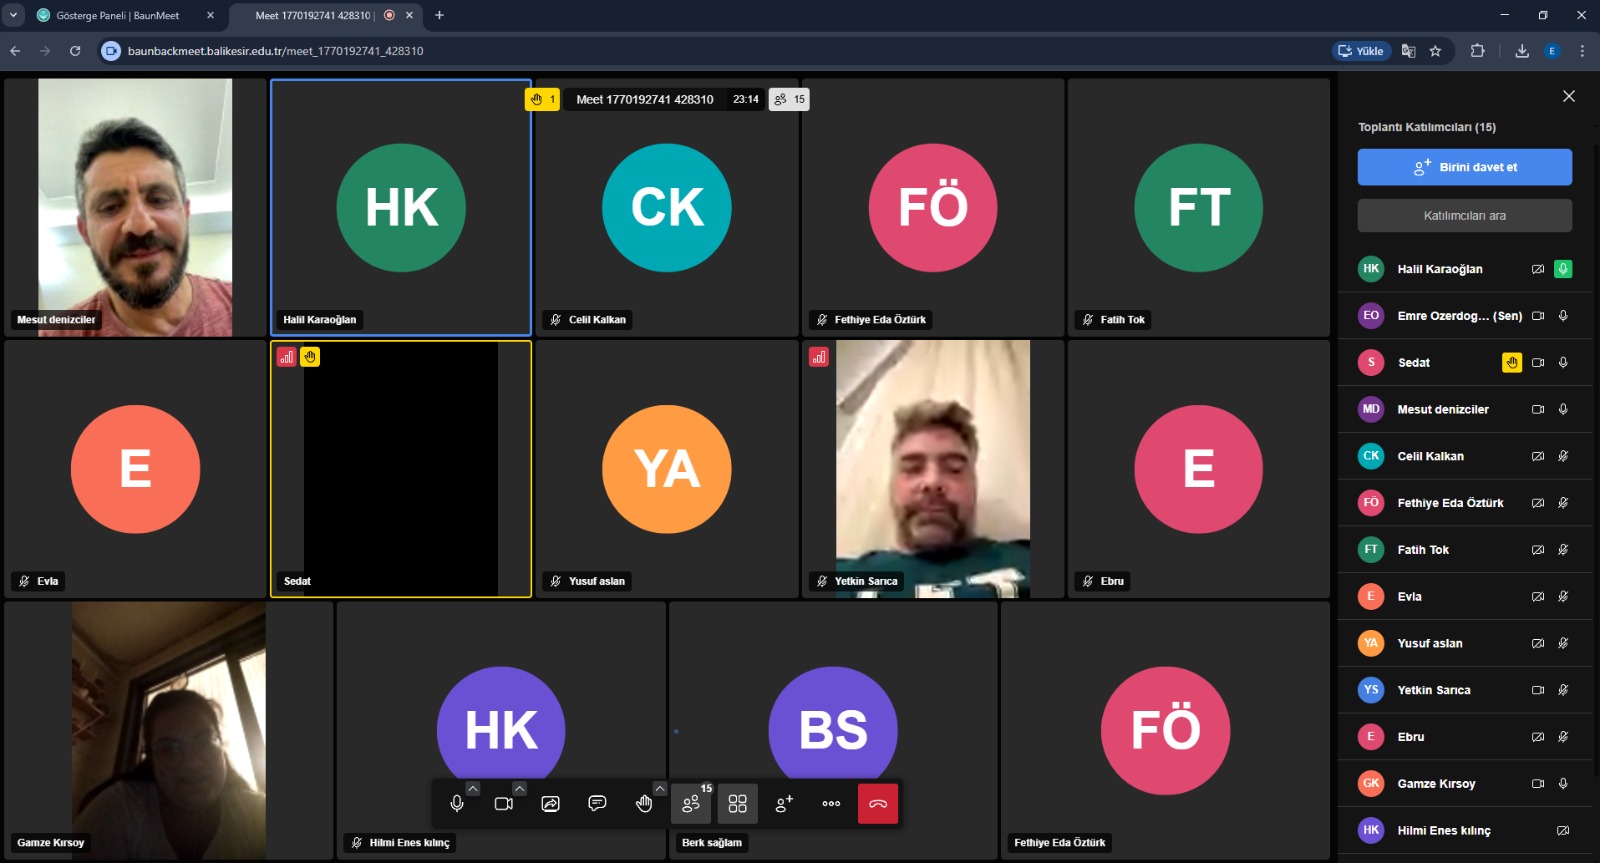The width and height of the screenshot is (1600, 863).
Task: Click the invite people icon in toolbar
Action: (784, 803)
